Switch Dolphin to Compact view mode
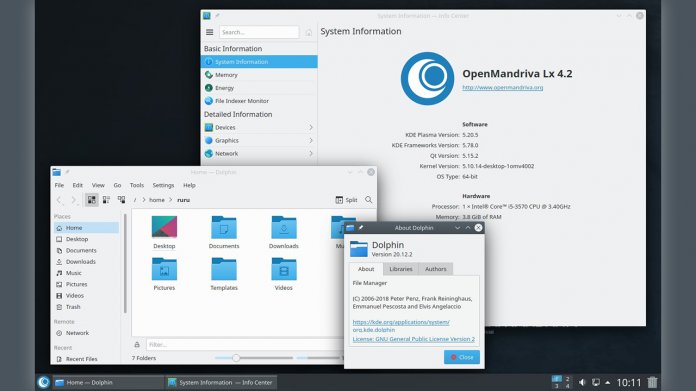This screenshot has height=391, width=696. coord(106,200)
